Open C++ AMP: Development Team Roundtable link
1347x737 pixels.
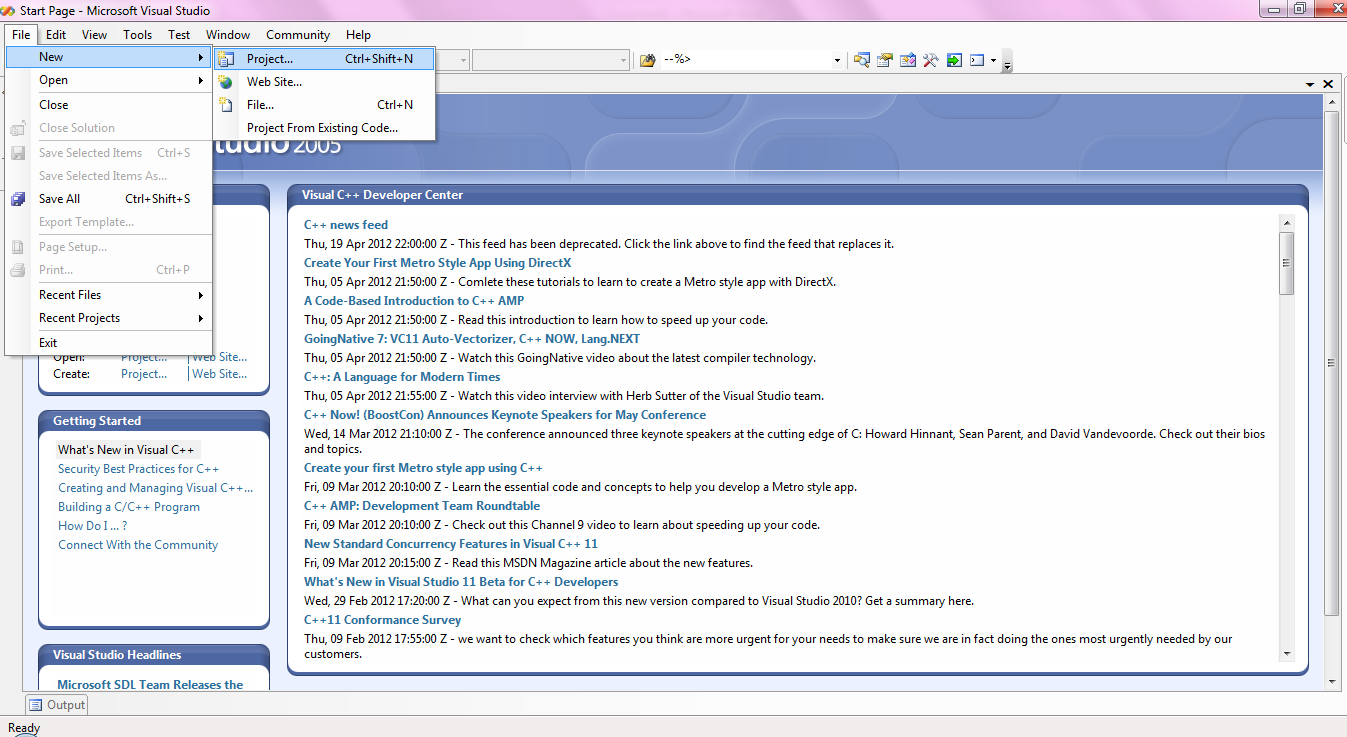pyautogui.click(x=422, y=506)
